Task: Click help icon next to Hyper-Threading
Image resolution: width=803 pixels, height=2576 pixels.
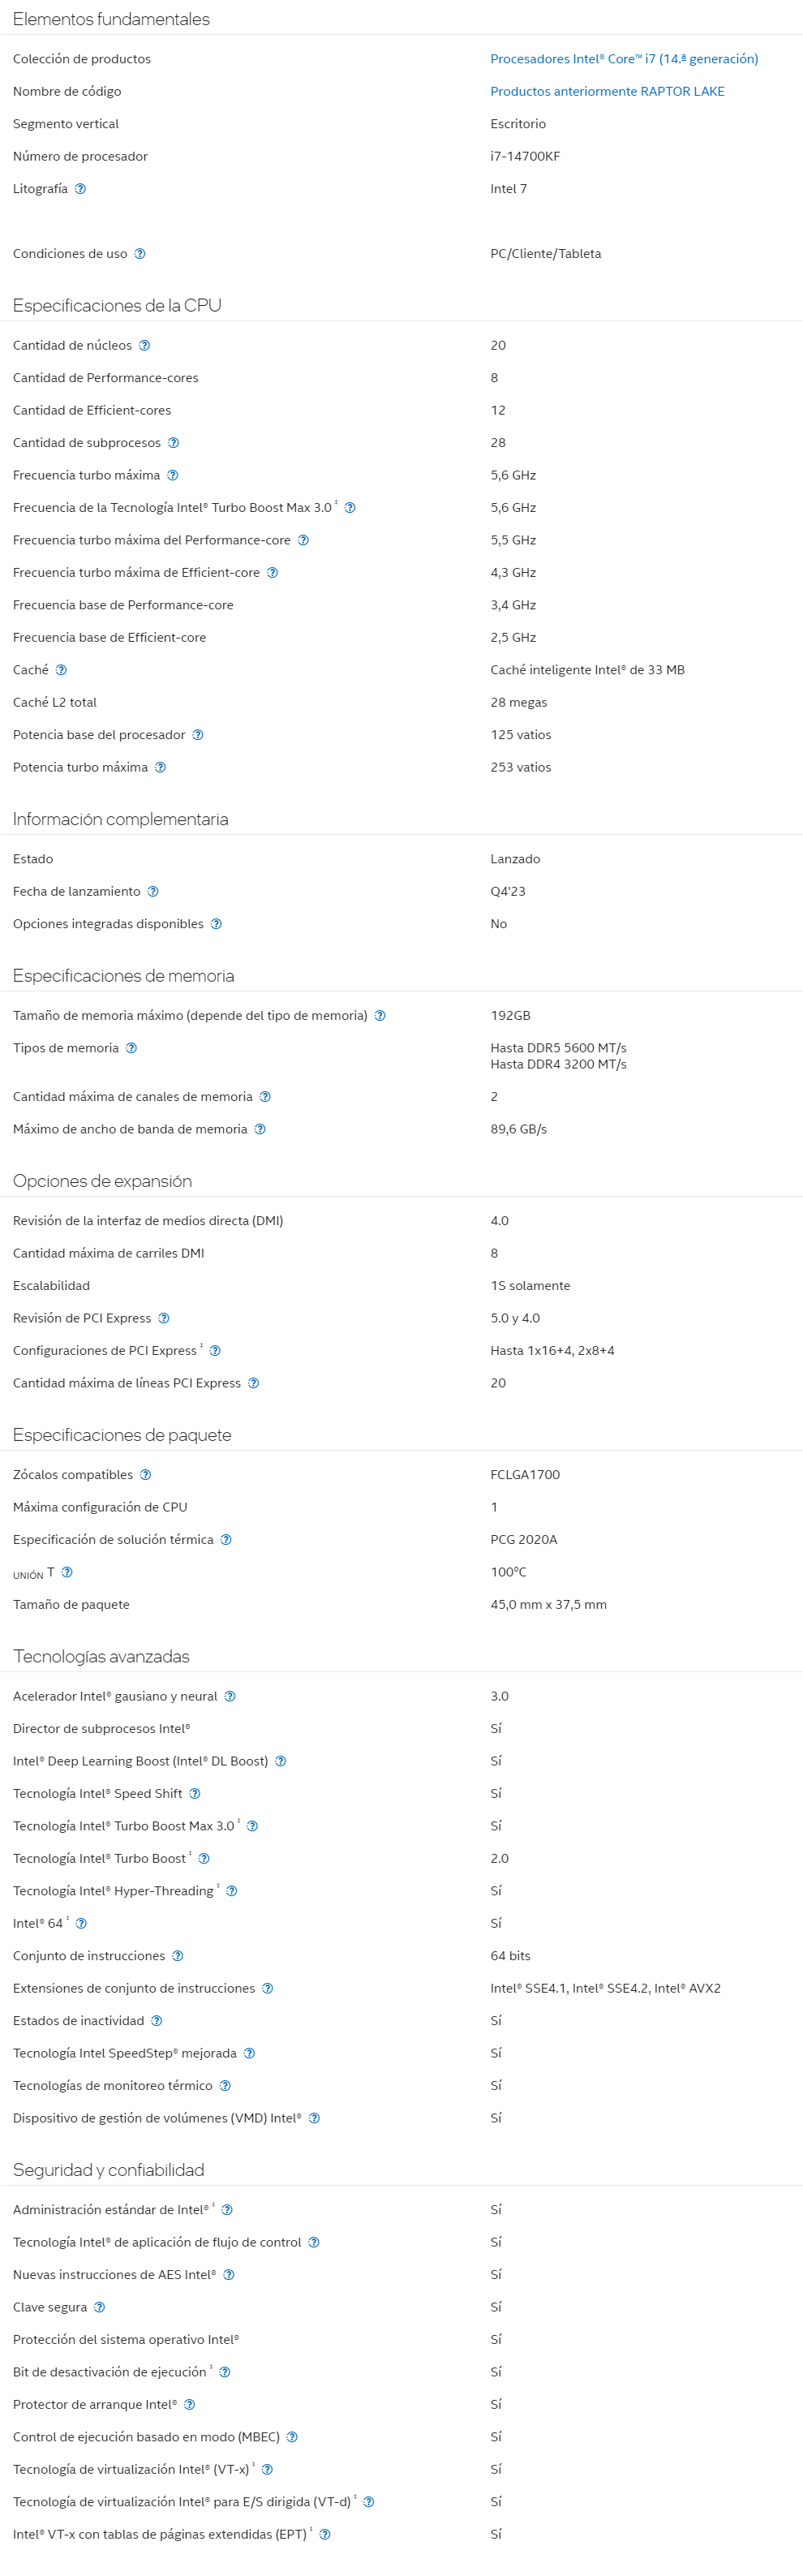Action: tap(232, 1891)
